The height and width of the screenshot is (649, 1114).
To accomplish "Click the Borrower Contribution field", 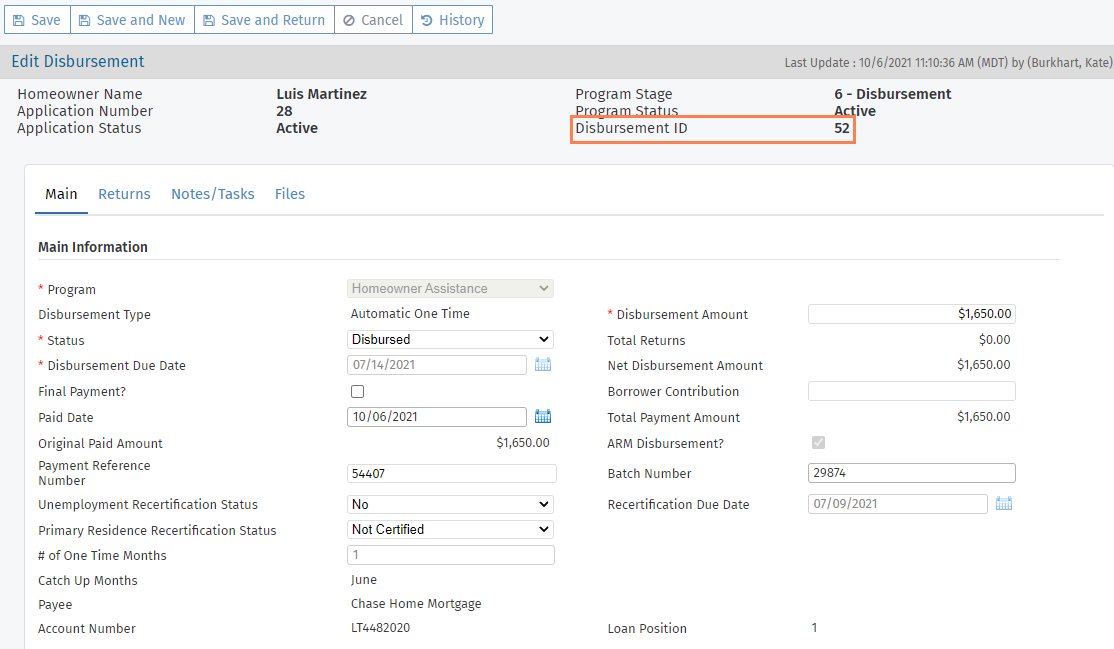I will pos(911,391).
